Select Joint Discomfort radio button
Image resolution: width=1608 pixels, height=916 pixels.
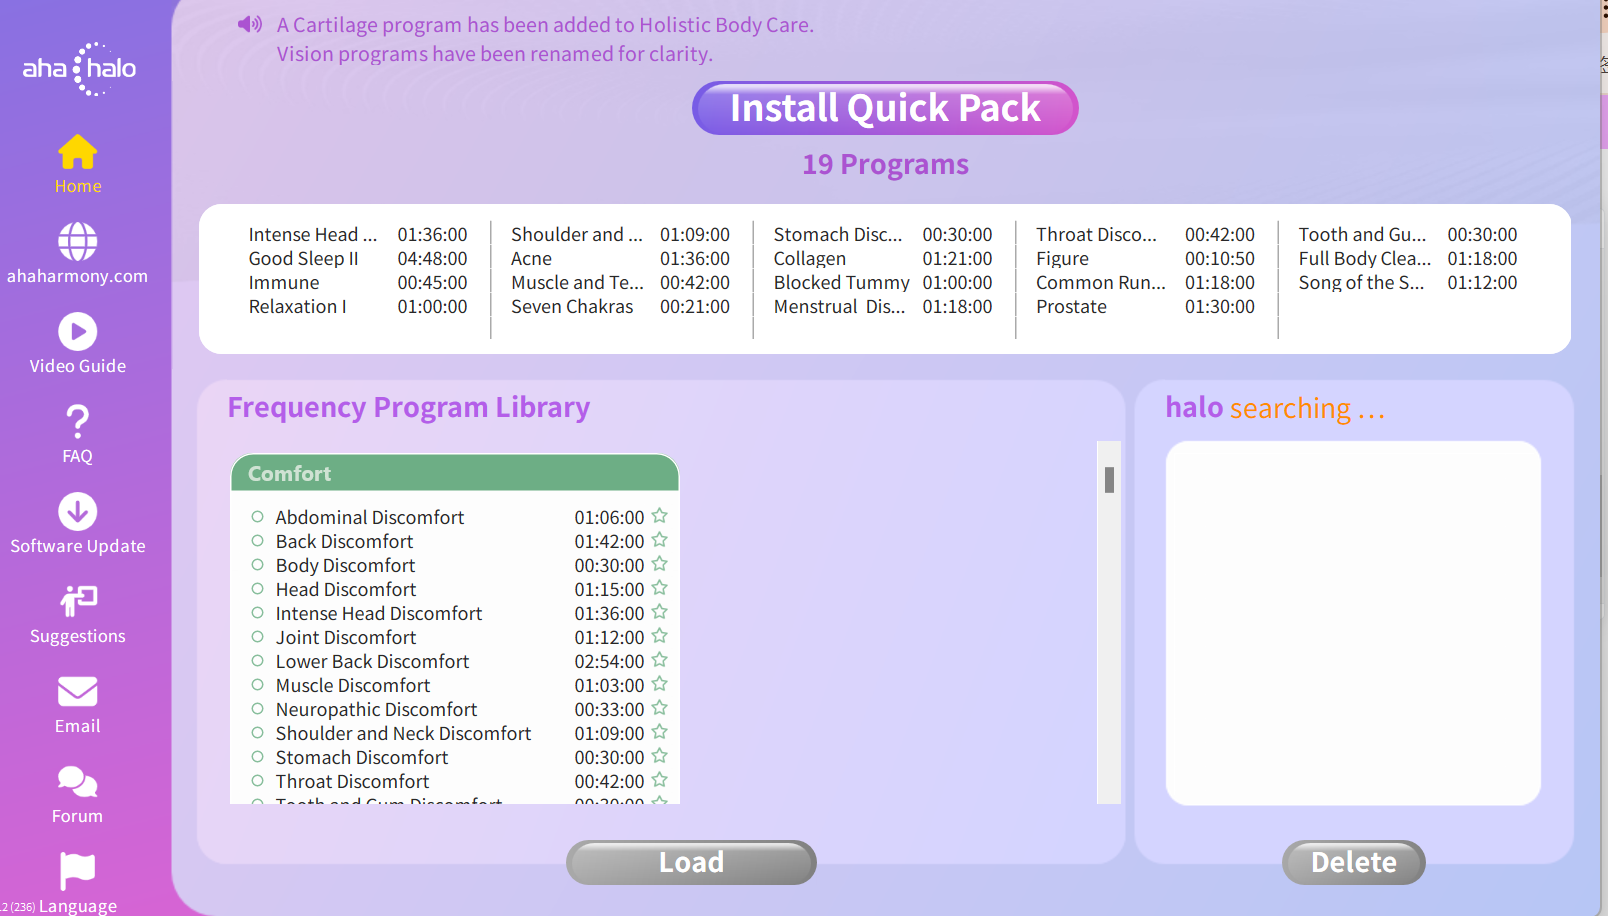coord(257,637)
